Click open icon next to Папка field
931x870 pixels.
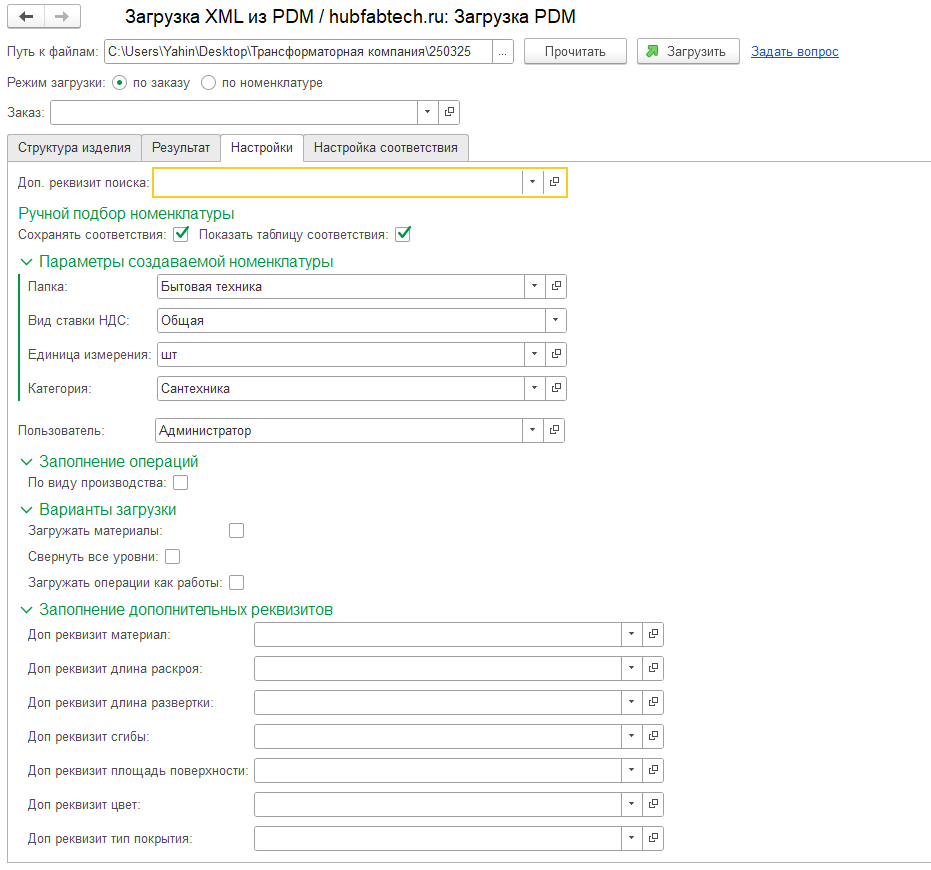[x=556, y=287]
